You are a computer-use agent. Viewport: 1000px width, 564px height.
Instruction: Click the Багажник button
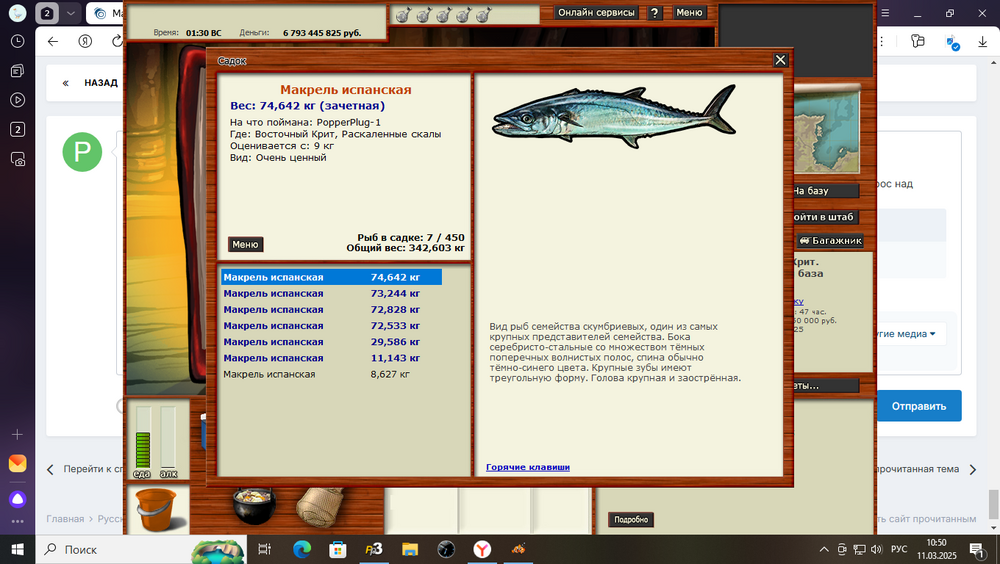829,241
